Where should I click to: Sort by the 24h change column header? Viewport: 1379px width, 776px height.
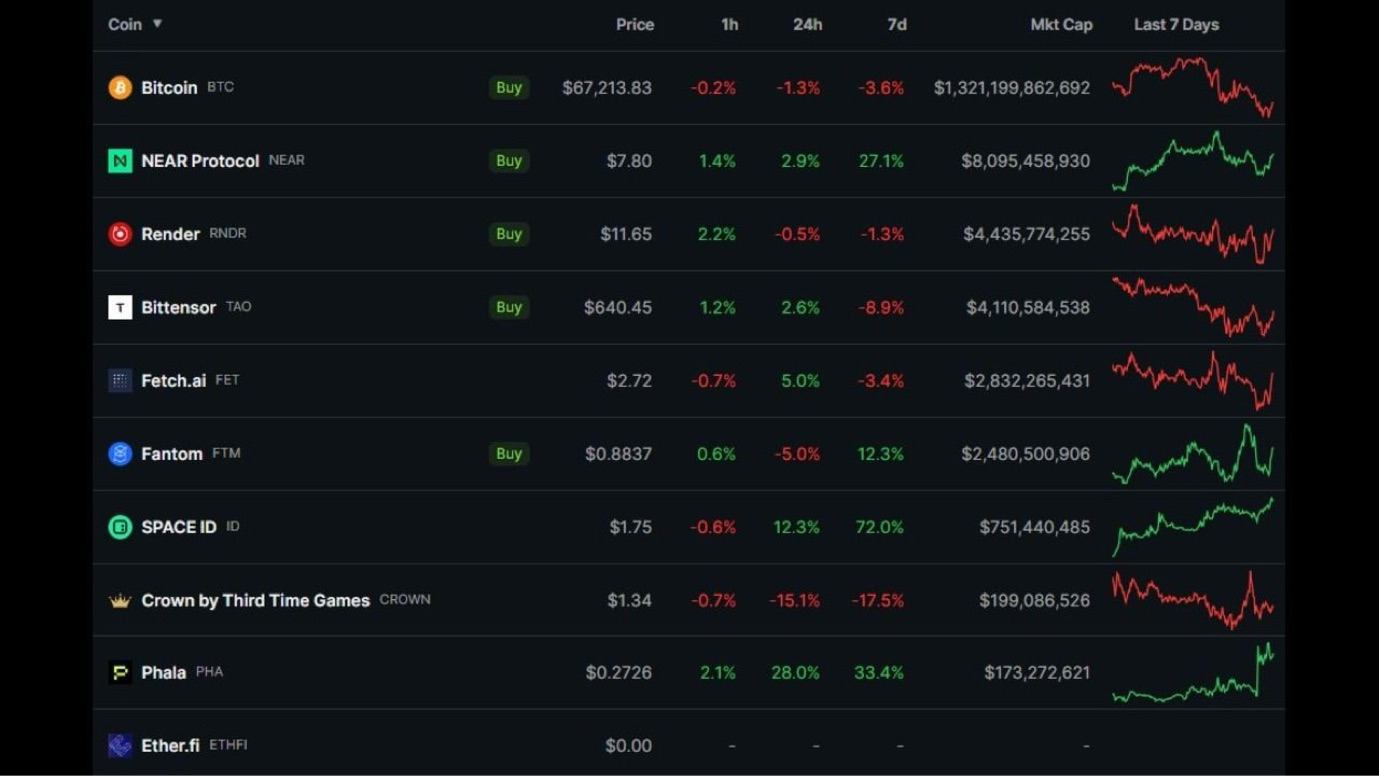pyautogui.click(x=807, y=25)
